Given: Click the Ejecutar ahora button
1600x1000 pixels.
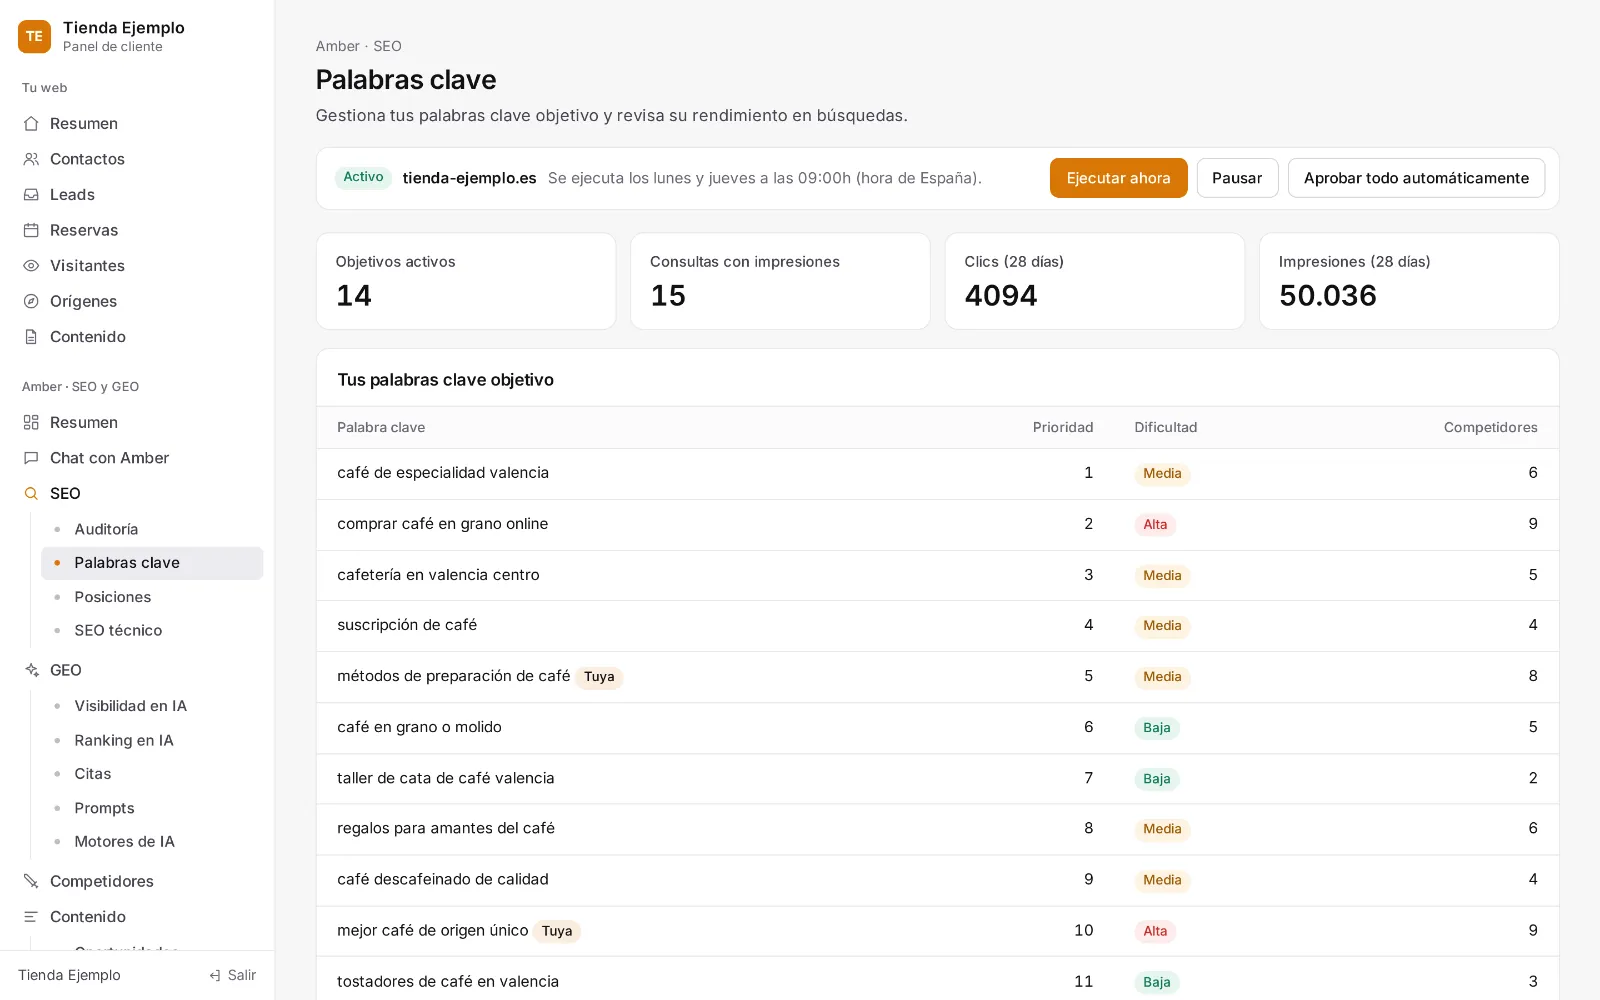Looking at the screenshot, I should pyautogui.click(x=1118, y=178).
